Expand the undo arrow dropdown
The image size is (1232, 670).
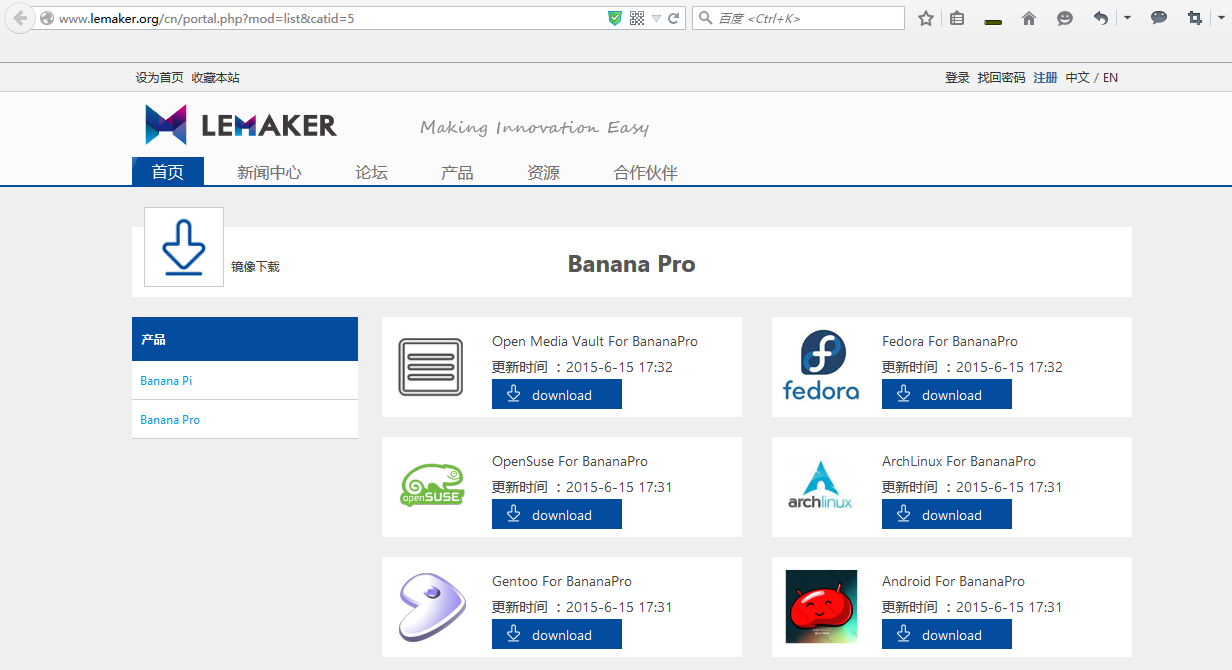[x=1127, y=18]
